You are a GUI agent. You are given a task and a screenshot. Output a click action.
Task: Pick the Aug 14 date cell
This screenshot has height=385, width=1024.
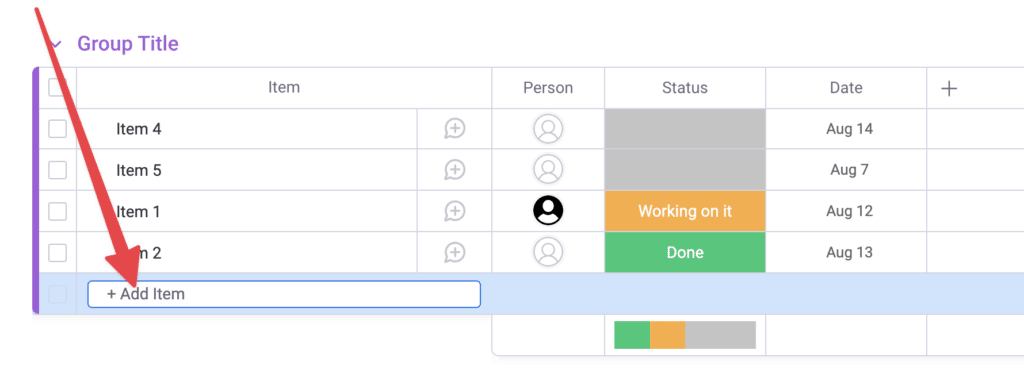[x=849, y=129]
